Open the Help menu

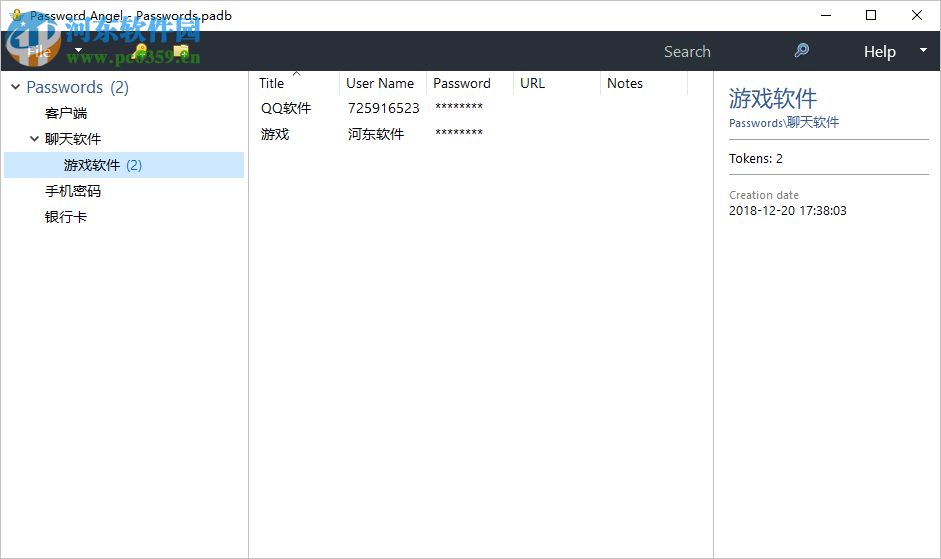coord(880,52)
